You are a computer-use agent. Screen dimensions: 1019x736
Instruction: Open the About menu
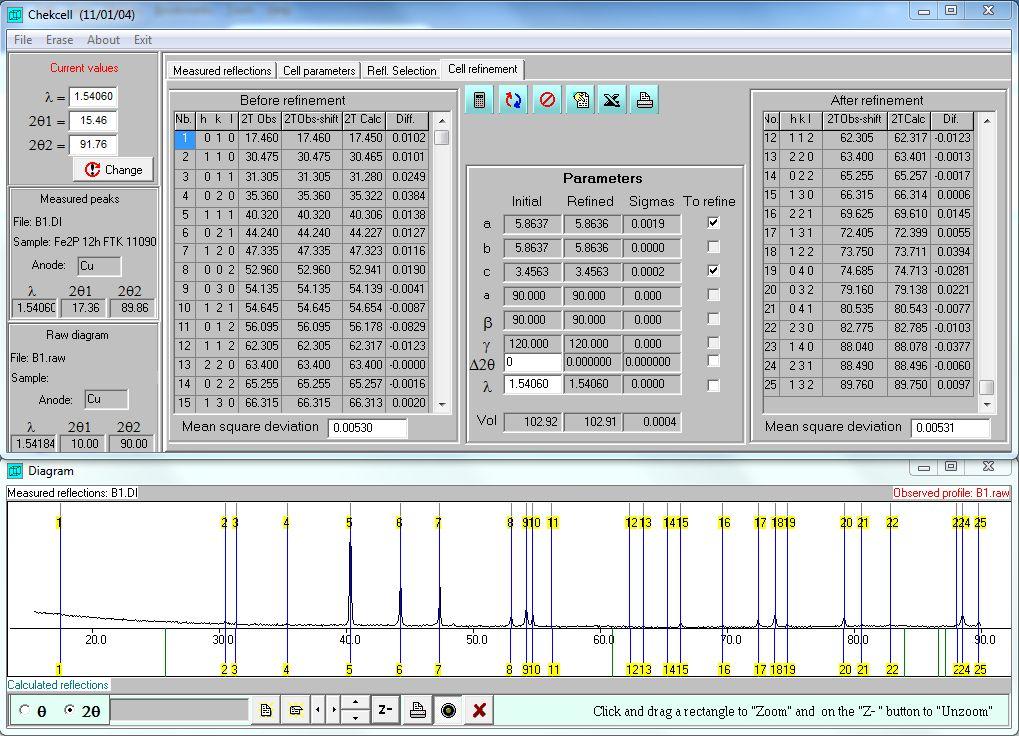coord(103,40)
